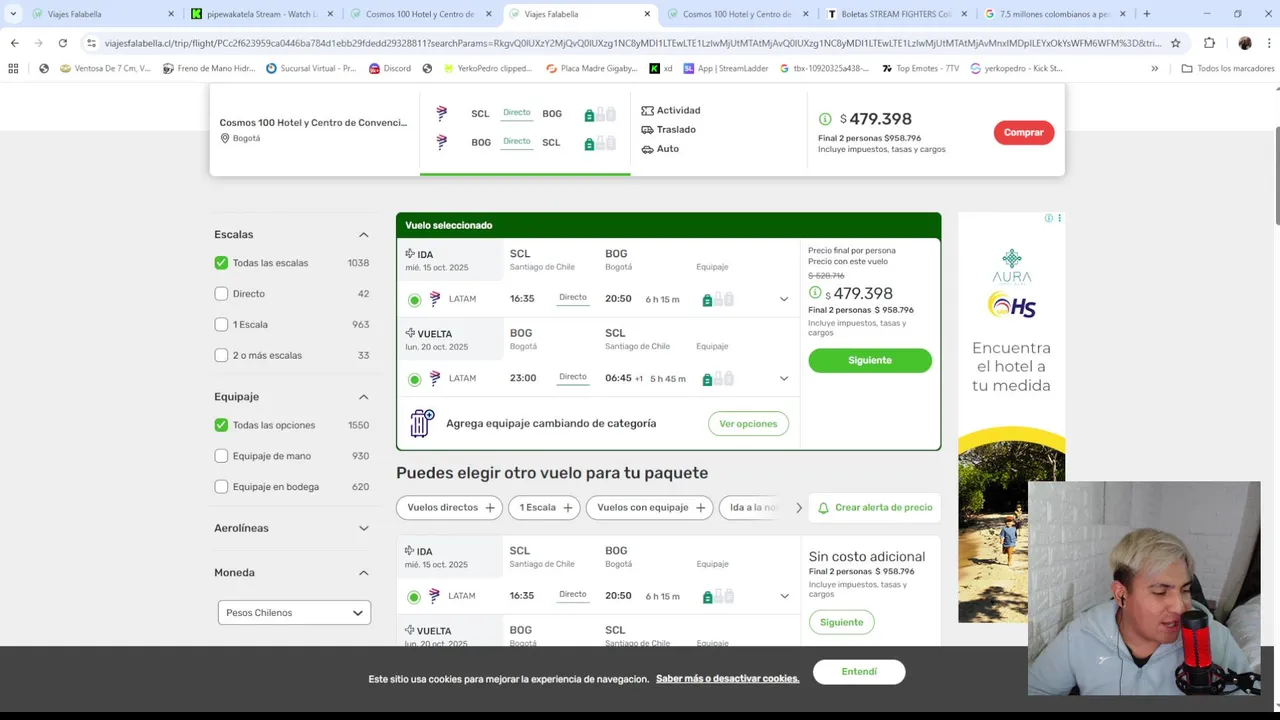
Task: Check the 2 o más escalas checkbox
Action: [x=221, y=355]
